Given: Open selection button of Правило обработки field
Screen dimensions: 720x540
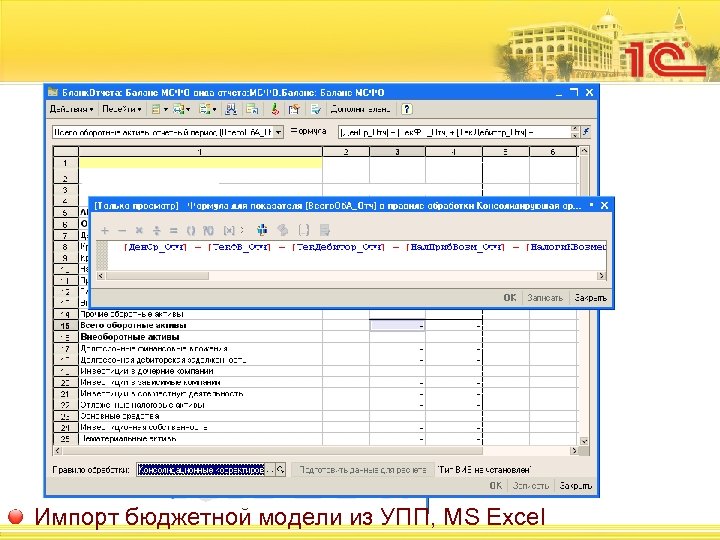Looking at the screenshot, I should tap(270, 470).
